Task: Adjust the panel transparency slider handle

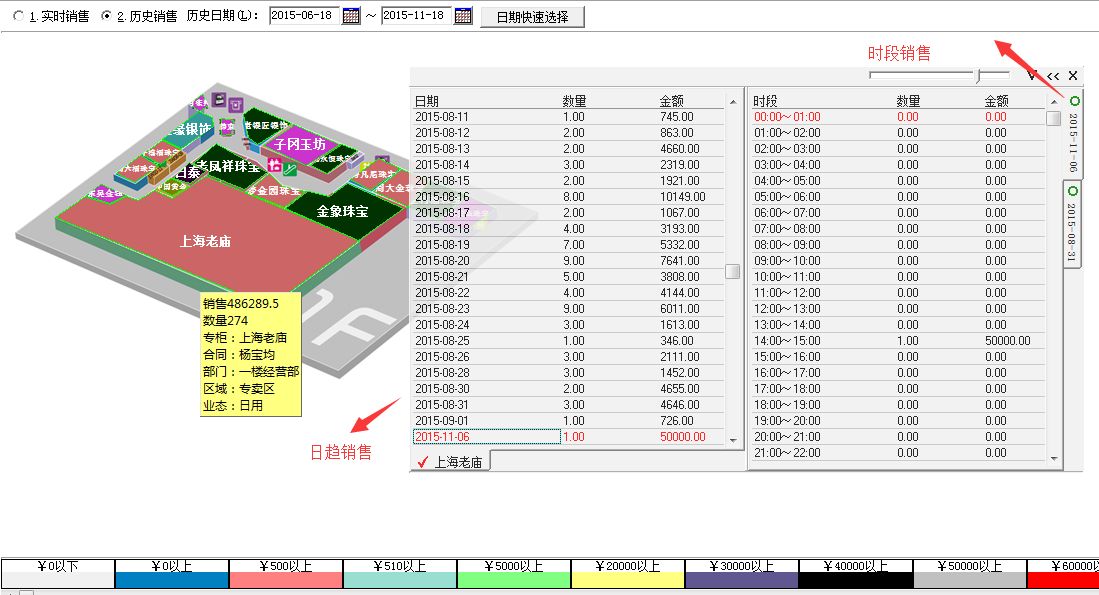Action: (x=980, y=75)
